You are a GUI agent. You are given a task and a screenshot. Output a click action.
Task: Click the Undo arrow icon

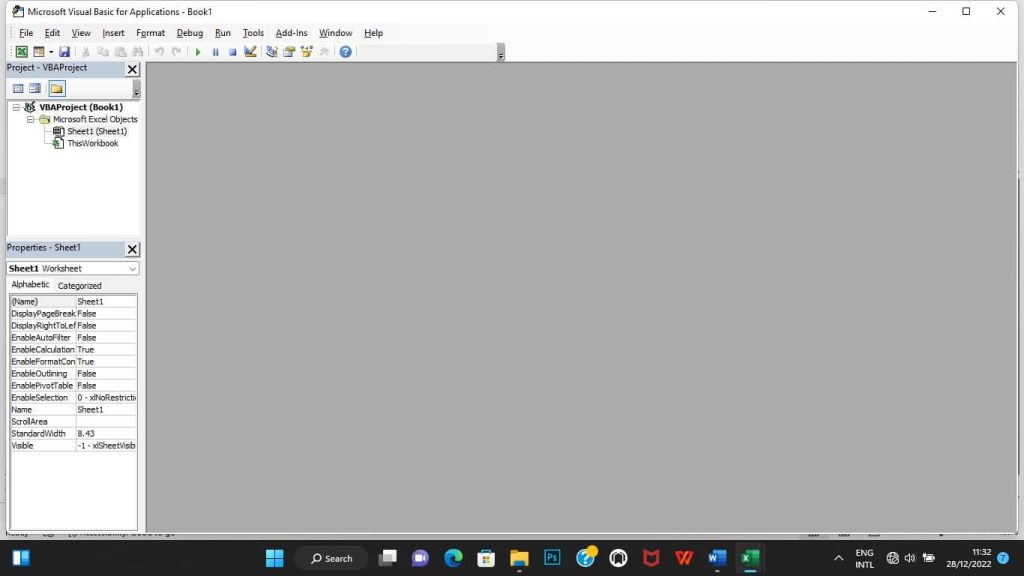click(159, 52)
